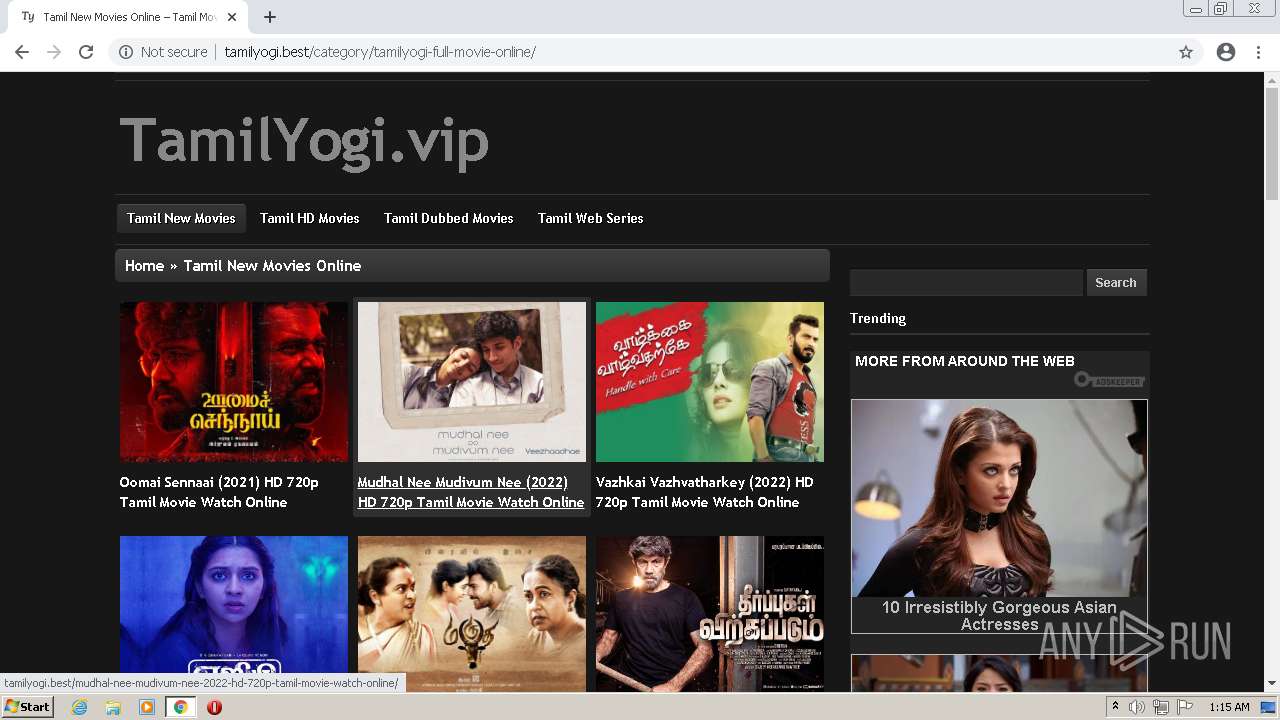Click Chrome icon in taskbar
Screen dimensions: 1280x720
[x=181, y=707]
